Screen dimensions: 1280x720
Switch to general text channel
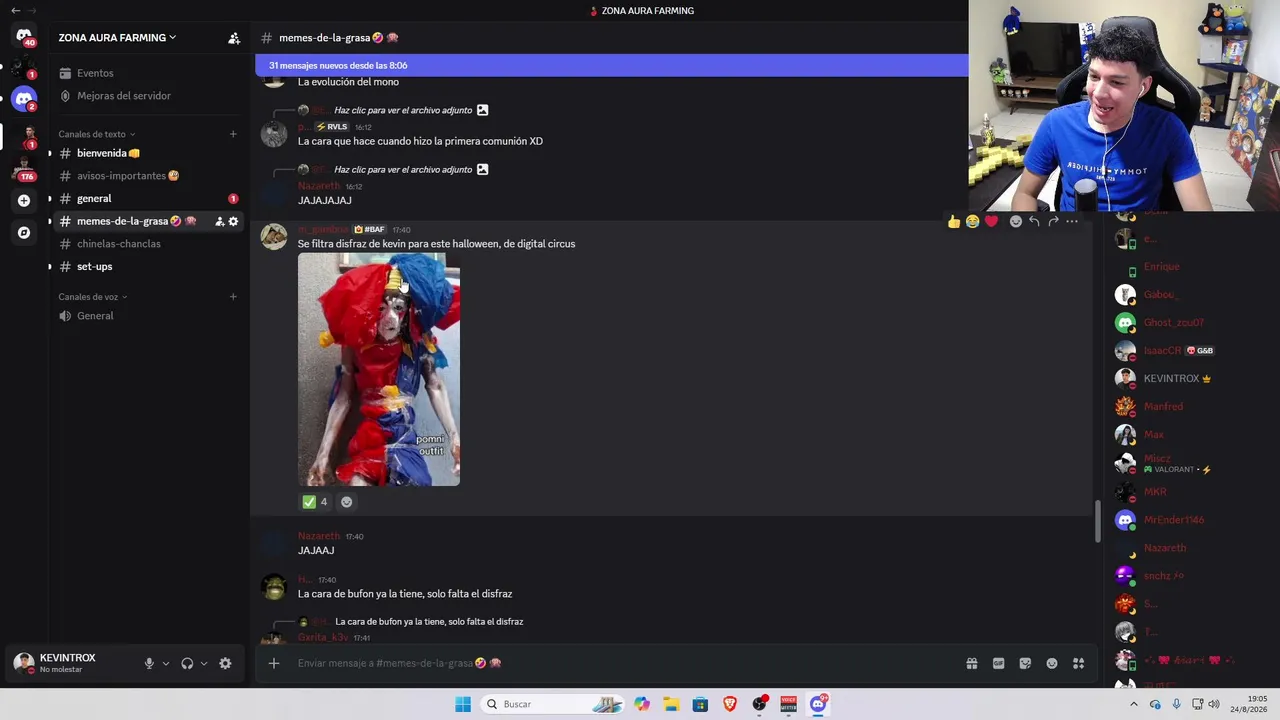[146, 199]
